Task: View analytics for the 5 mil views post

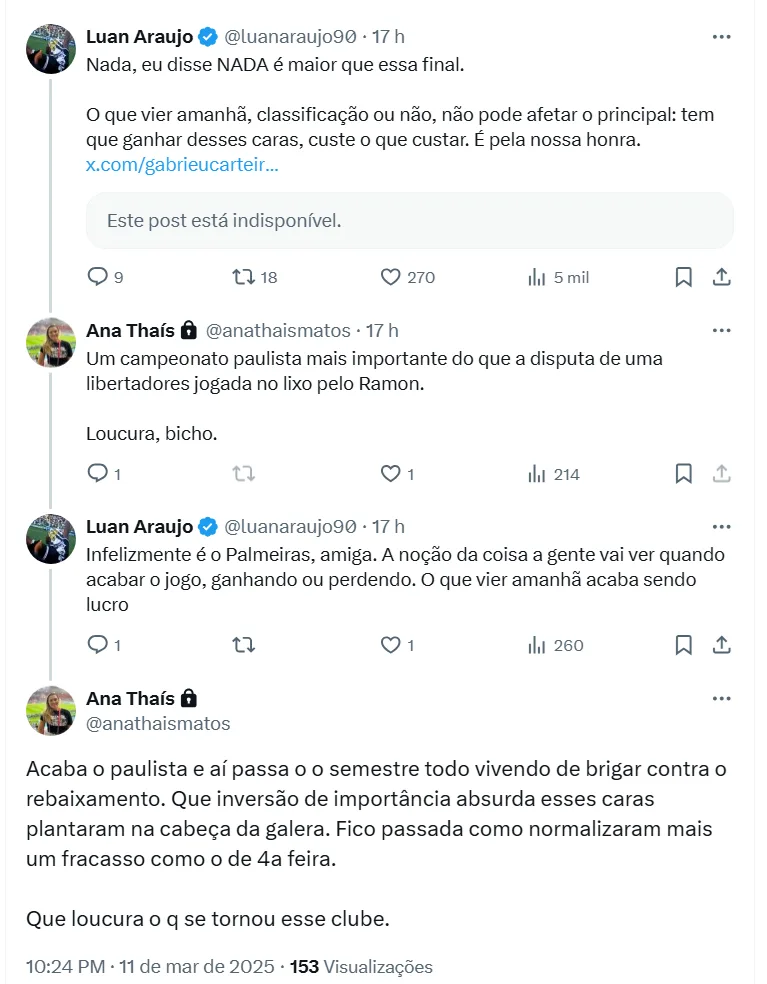Action: coord(537,277)
